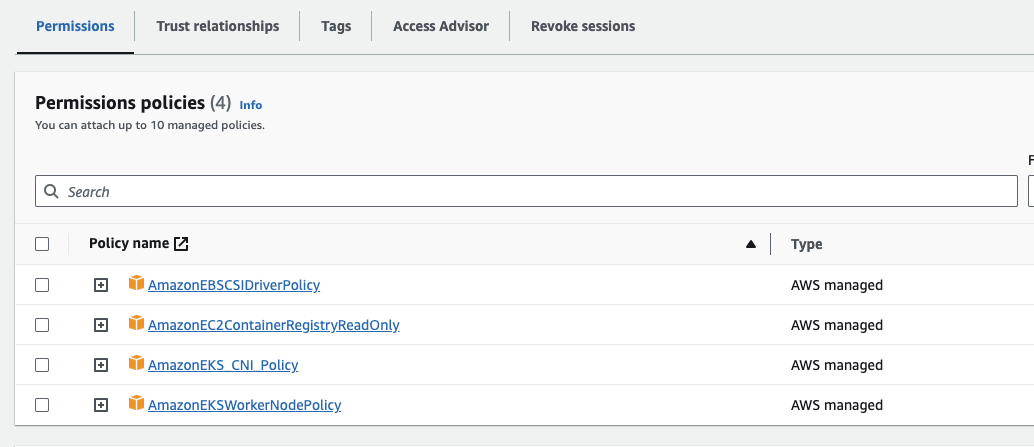
Task: Click the orange box icon for AmazonEBSCSIDriverPolicy
Action: [137, 283]
